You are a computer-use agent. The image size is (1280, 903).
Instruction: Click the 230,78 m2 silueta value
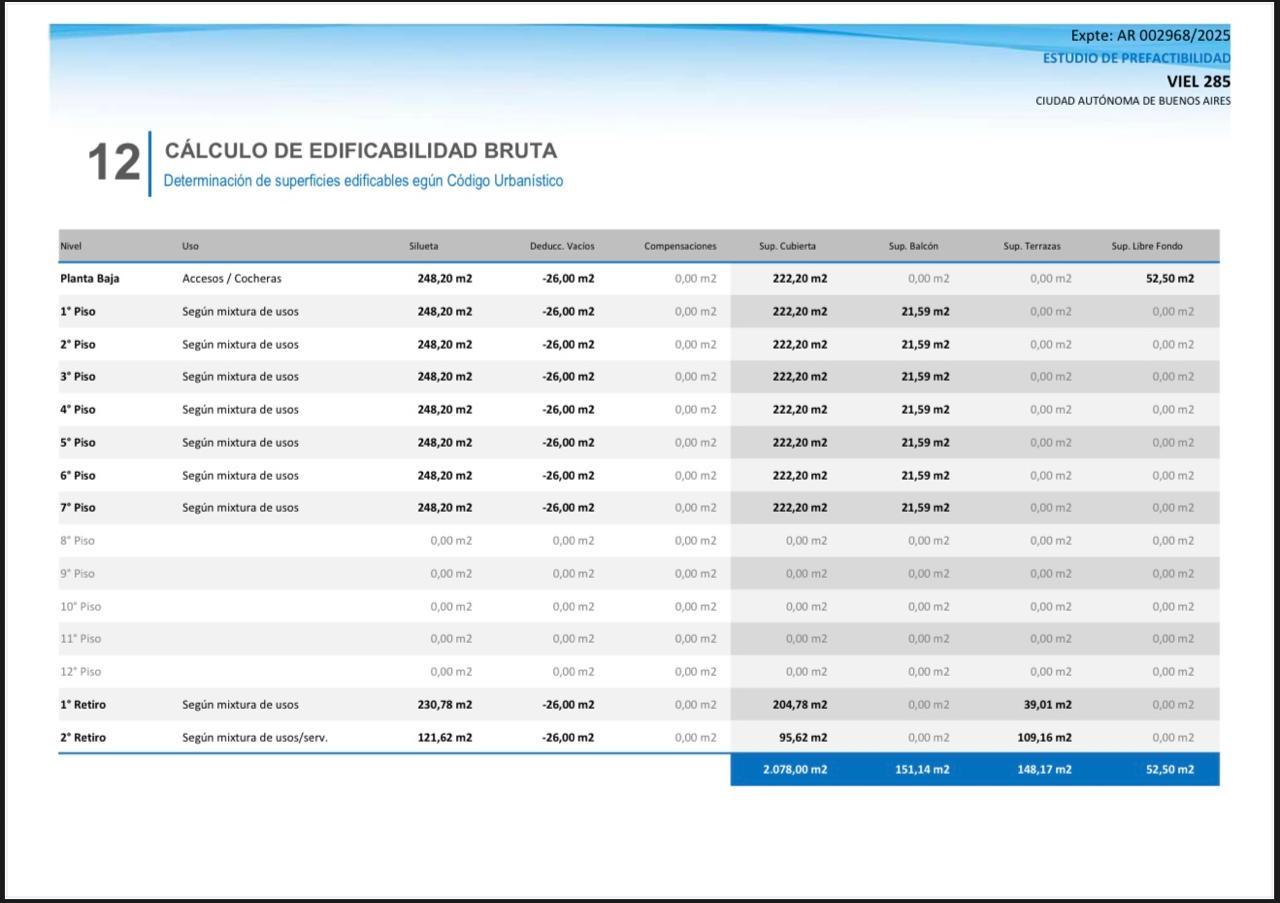click(x=445, y=705)
